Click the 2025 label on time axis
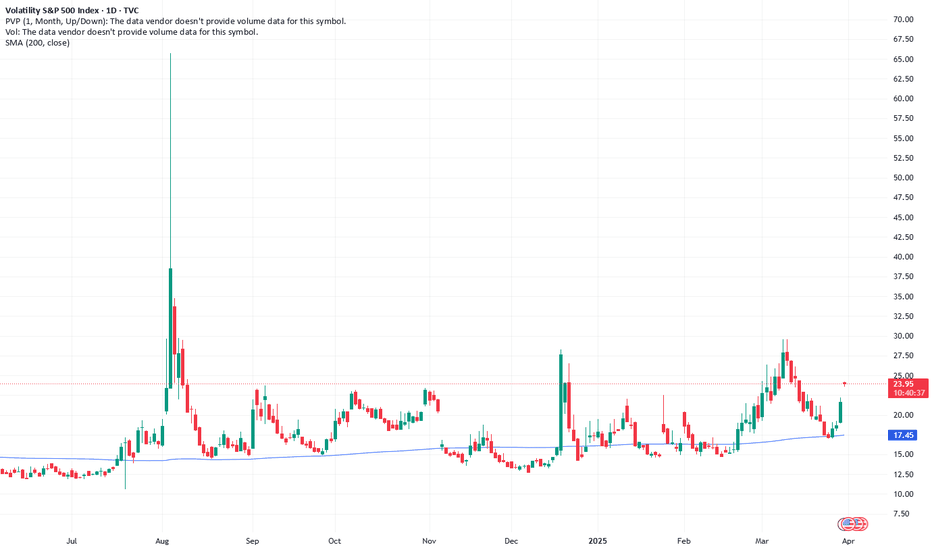Screen dimensions: 932x550 (x=597, y=541)
